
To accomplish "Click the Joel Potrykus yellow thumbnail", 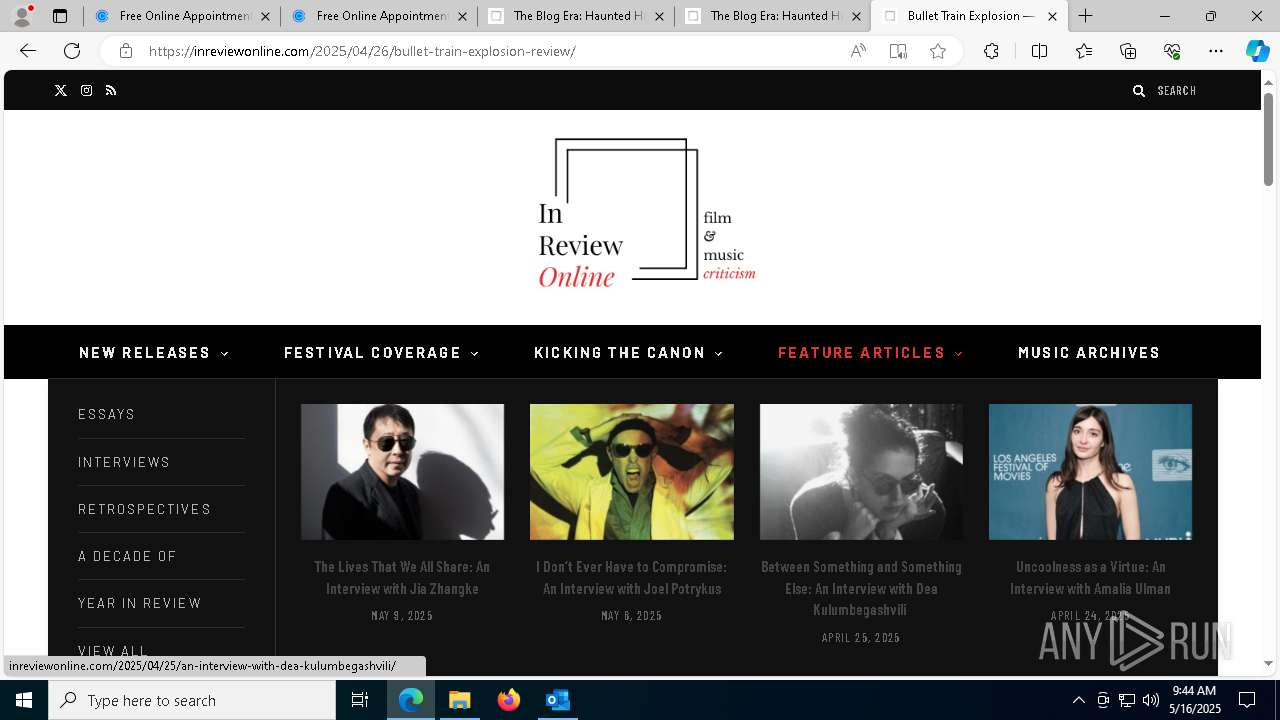I will [631, 472].
